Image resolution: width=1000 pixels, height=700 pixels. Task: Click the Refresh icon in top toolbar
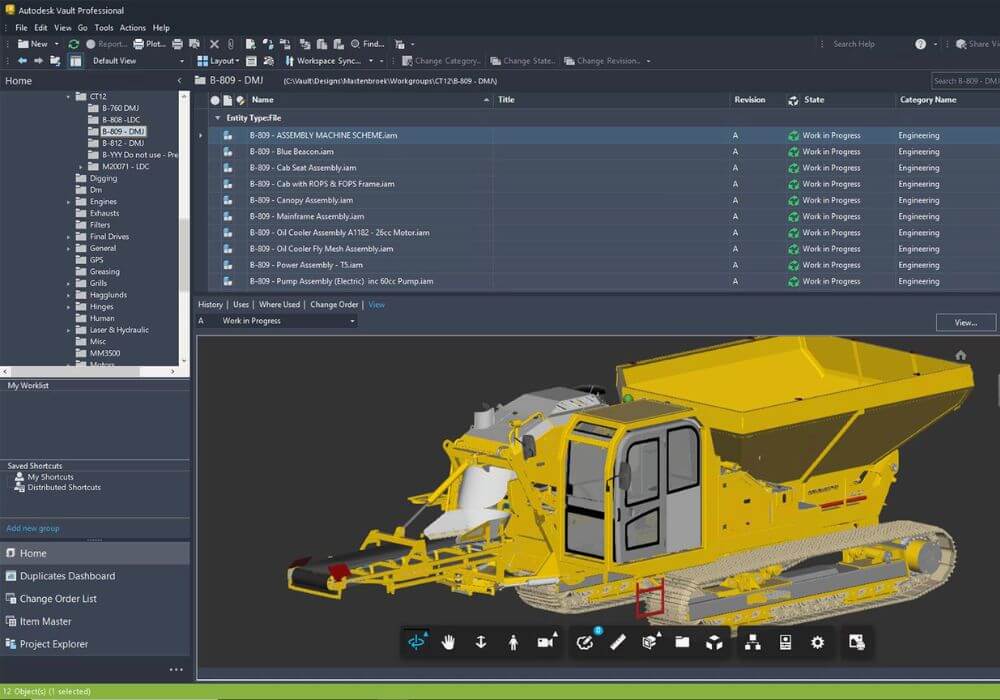click(74, 44)
